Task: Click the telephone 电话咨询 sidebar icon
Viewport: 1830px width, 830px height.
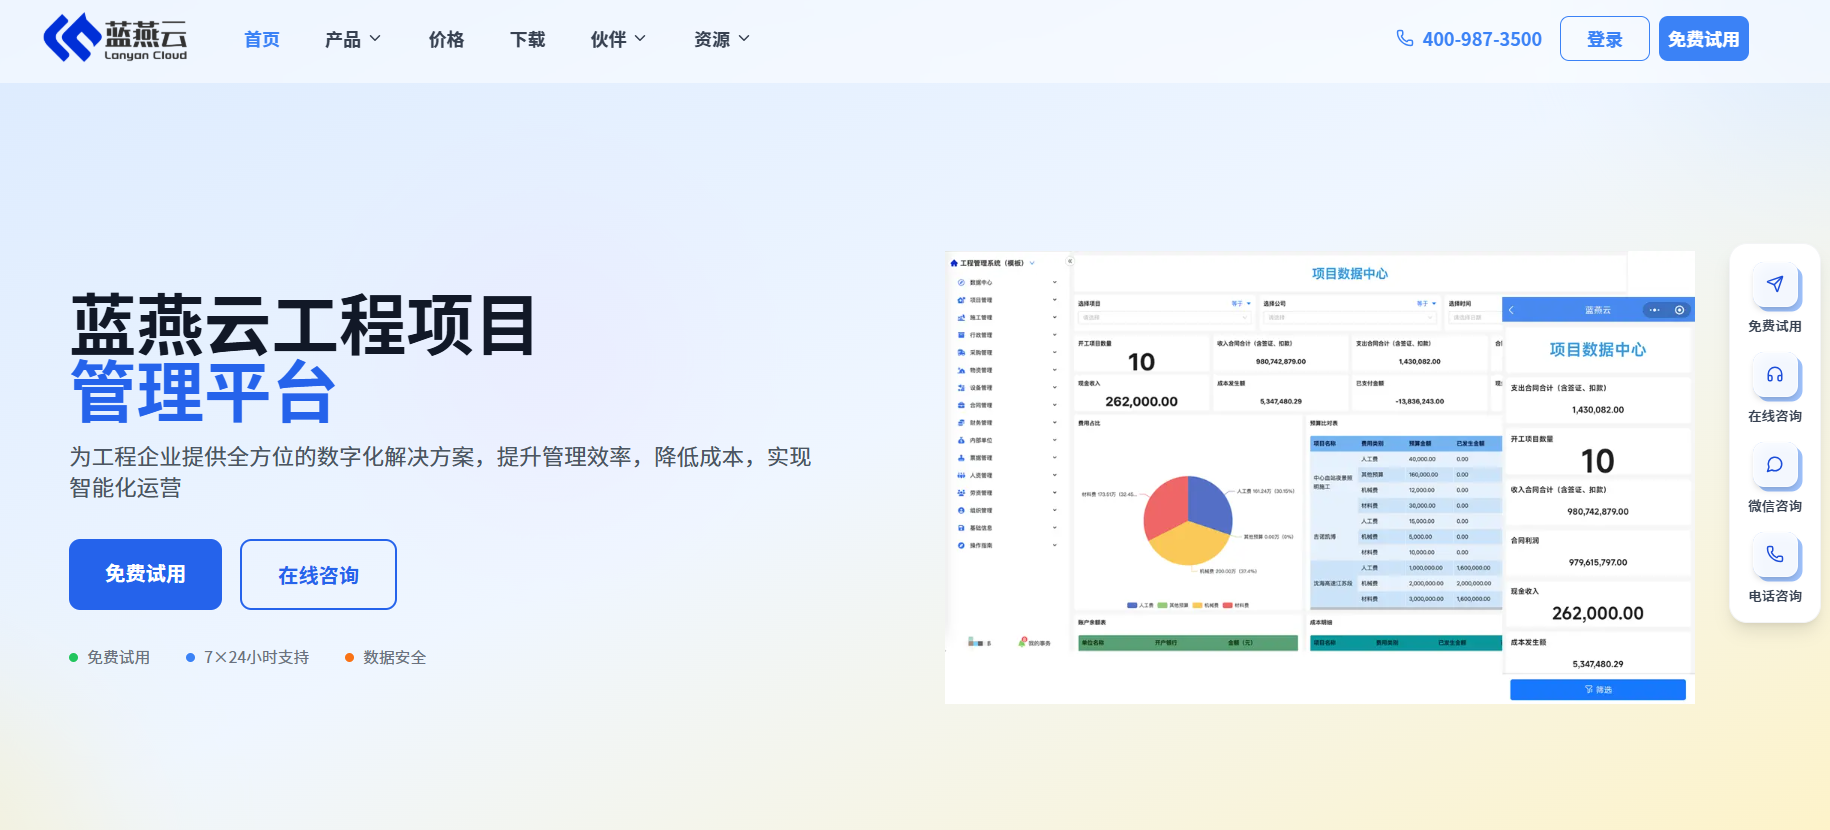Action: (1775, 555)
